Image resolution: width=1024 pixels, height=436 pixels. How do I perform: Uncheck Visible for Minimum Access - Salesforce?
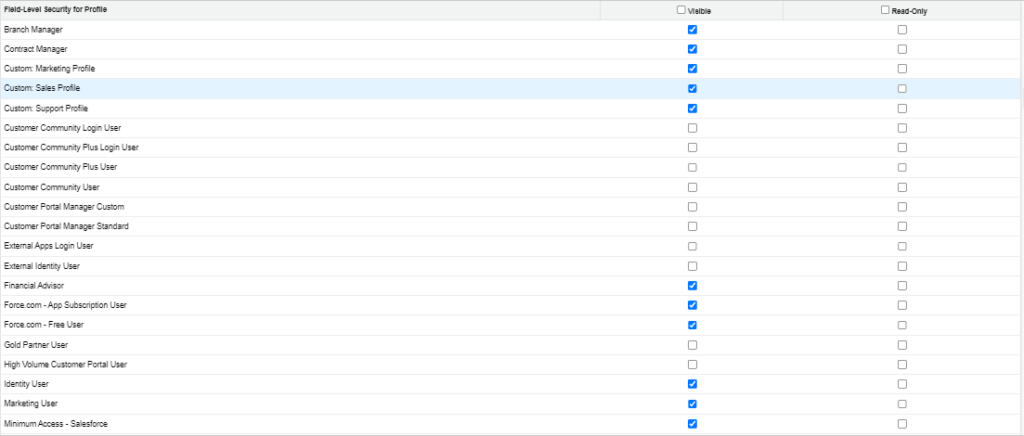point(692,424)
